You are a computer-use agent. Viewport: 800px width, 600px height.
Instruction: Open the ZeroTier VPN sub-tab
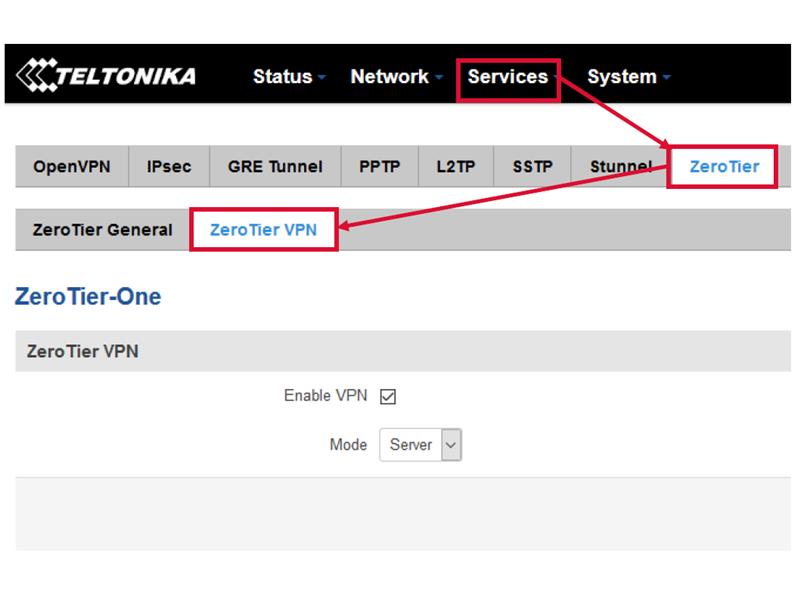(263, 230)
